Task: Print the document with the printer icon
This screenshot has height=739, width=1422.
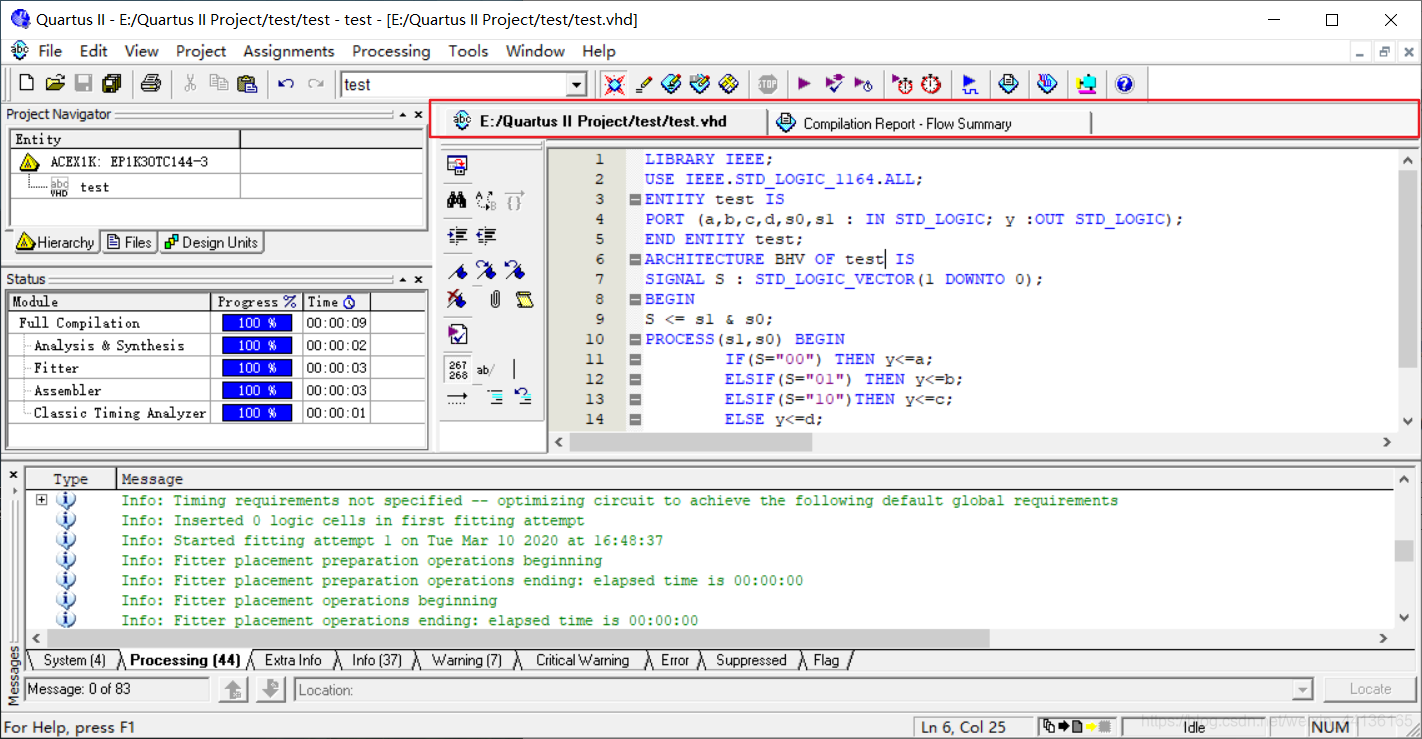Action: (x=150, y=84)
